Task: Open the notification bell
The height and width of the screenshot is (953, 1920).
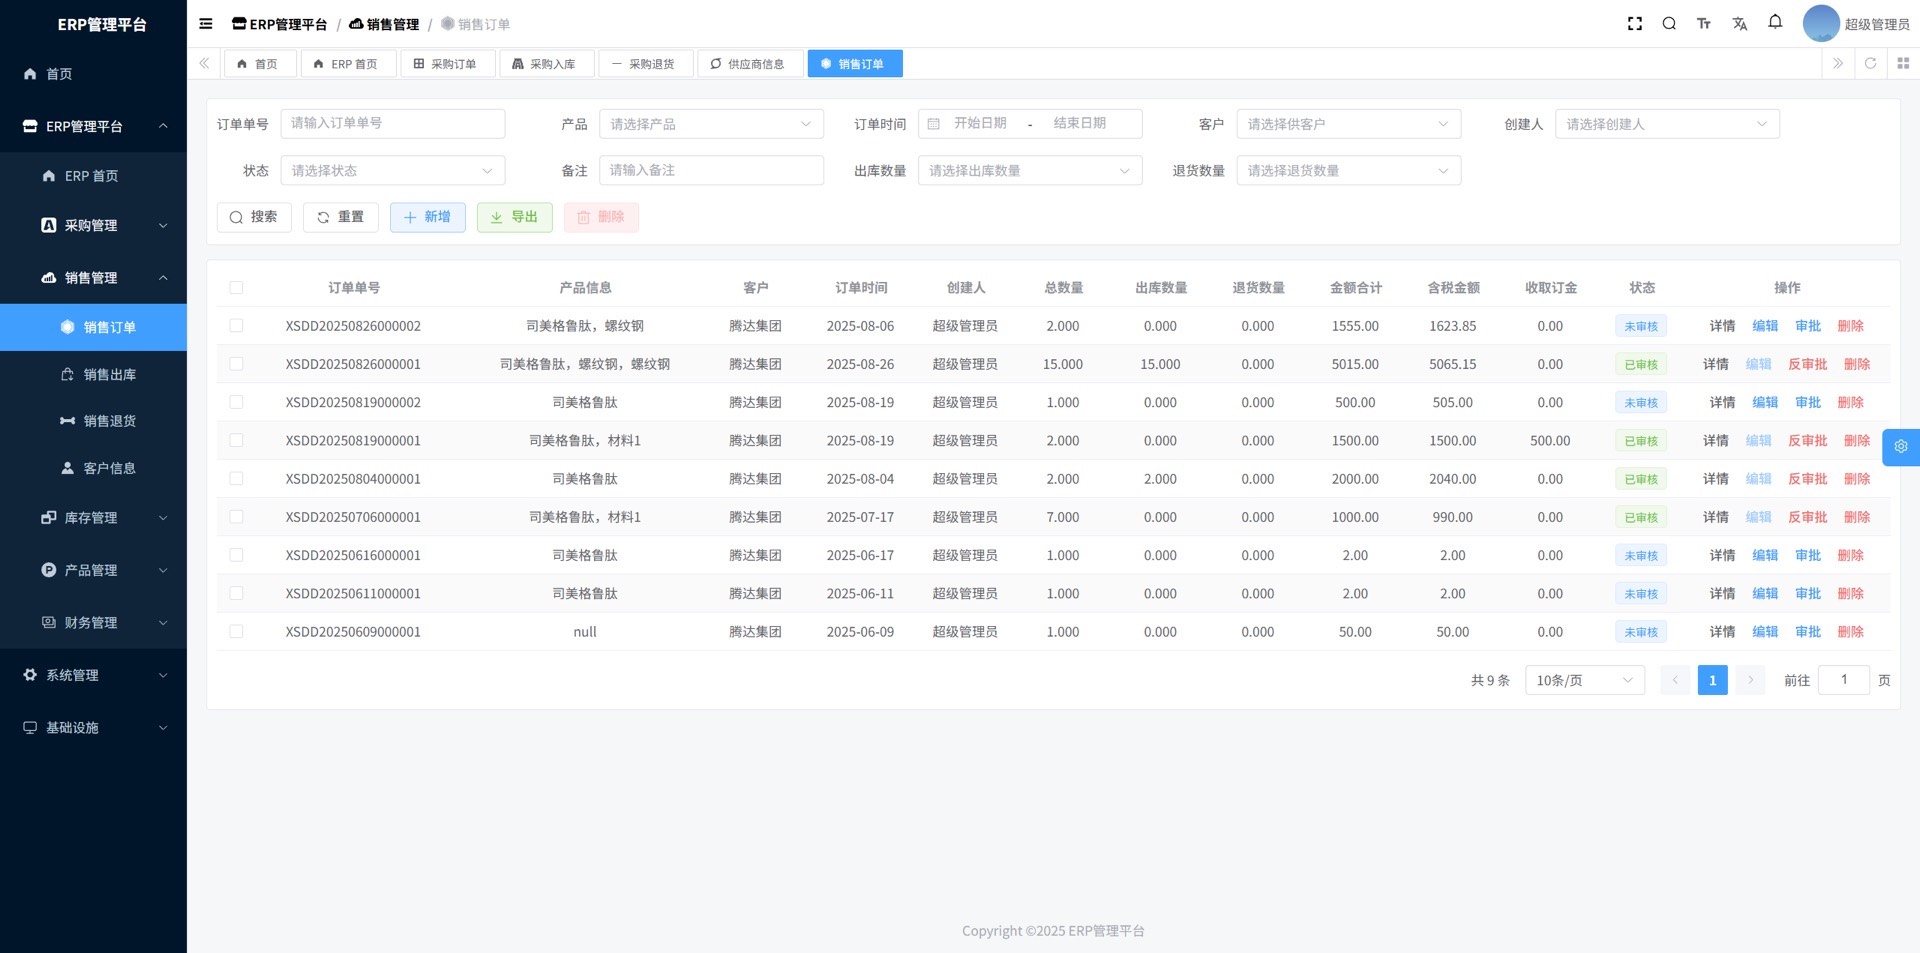Action: click(x=1775, y=22)
